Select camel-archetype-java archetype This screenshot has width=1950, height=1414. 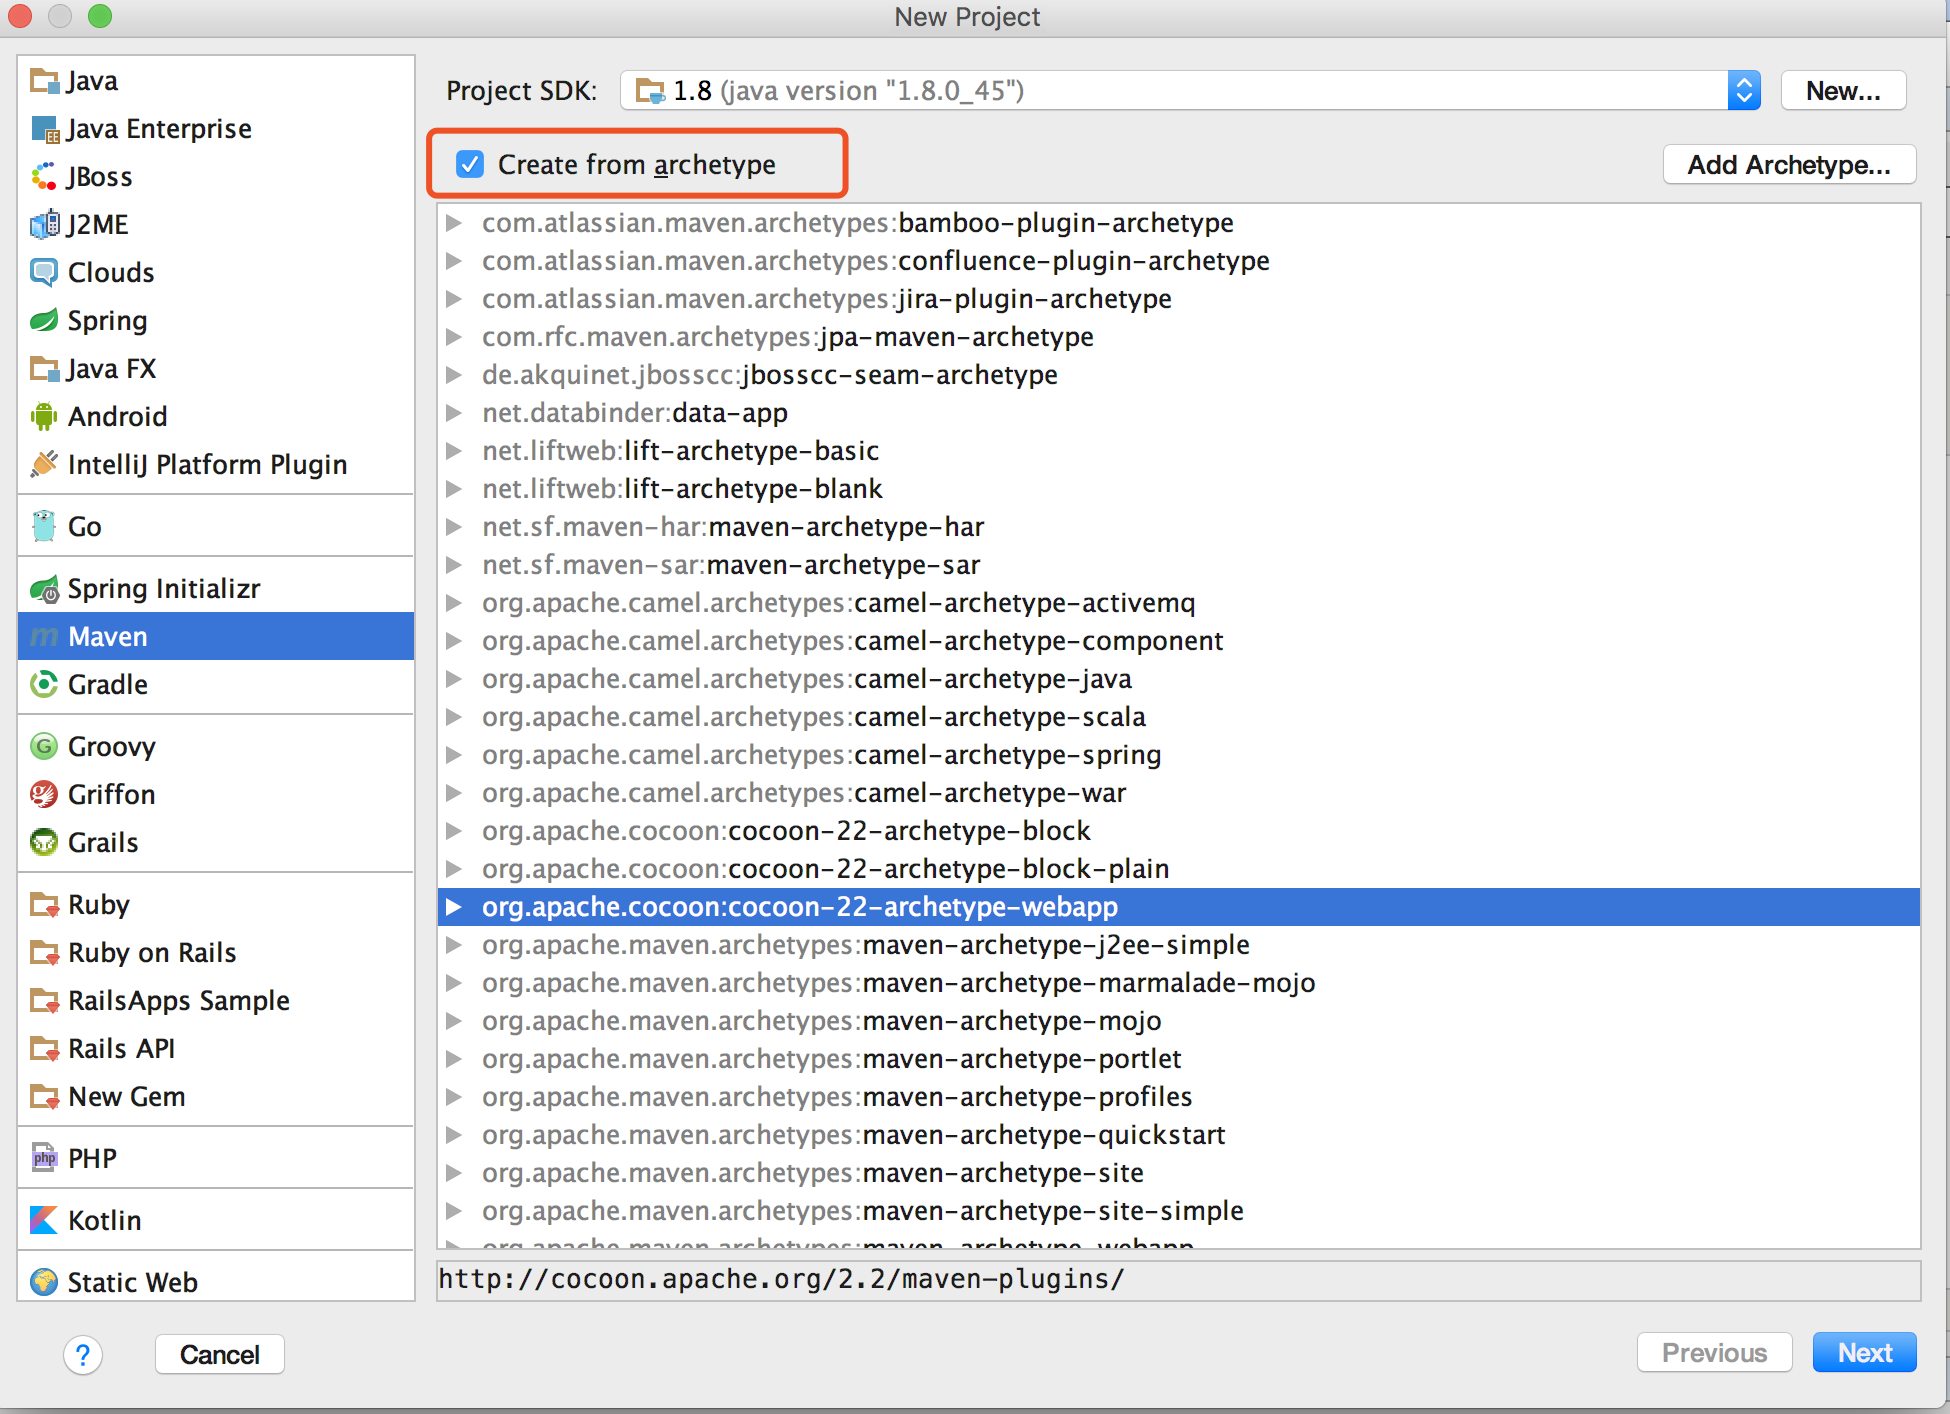[1178, 678]
